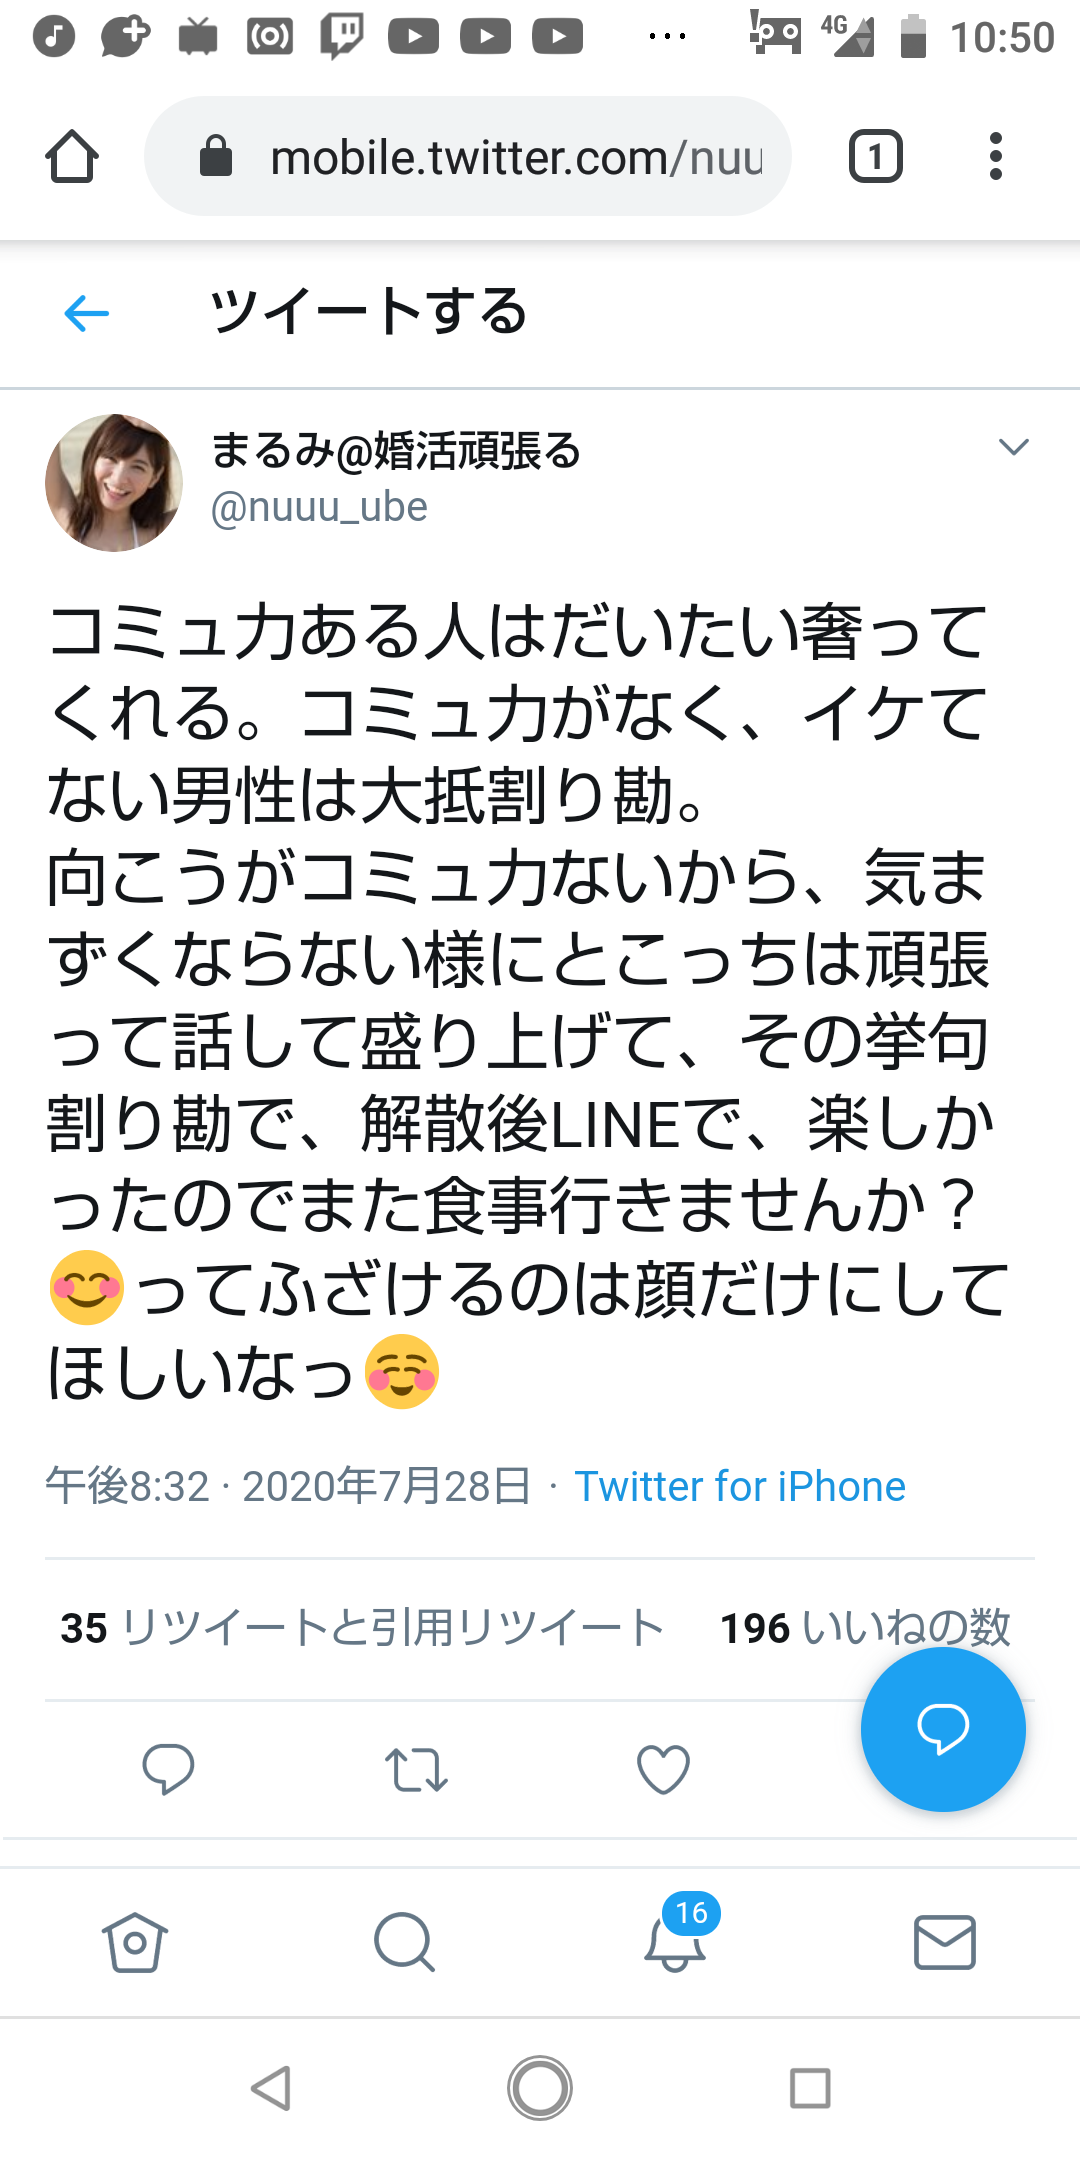Click the Twitter for iPhone link
Screen dimensions: 1080x2160
[740, 1486]
